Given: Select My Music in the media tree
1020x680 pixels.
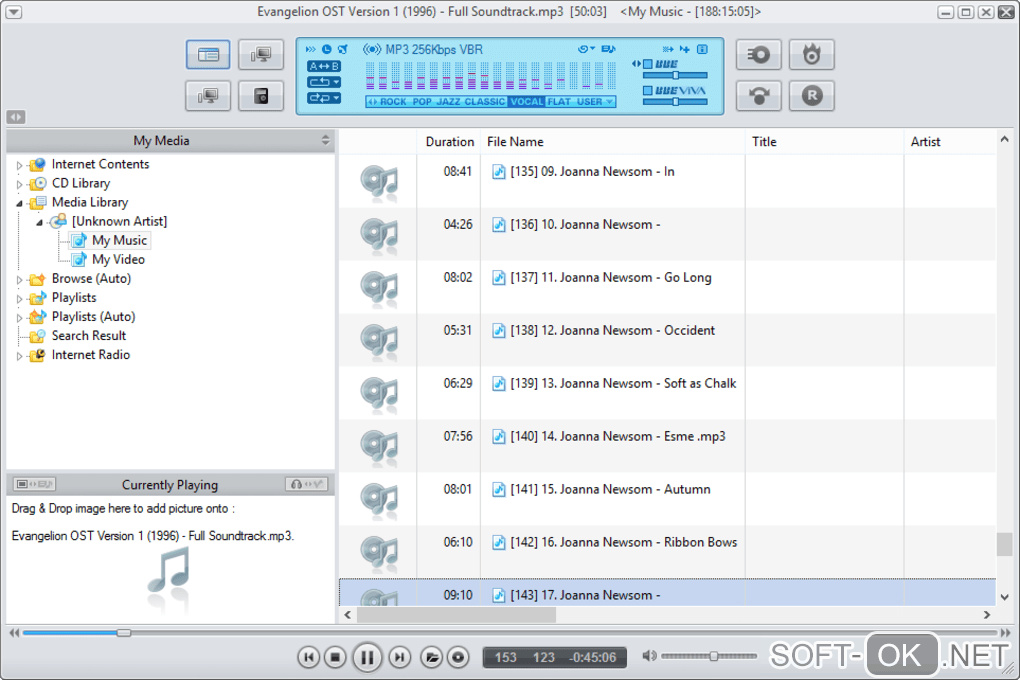Looking at the screenshot, I should coord(119,240).
